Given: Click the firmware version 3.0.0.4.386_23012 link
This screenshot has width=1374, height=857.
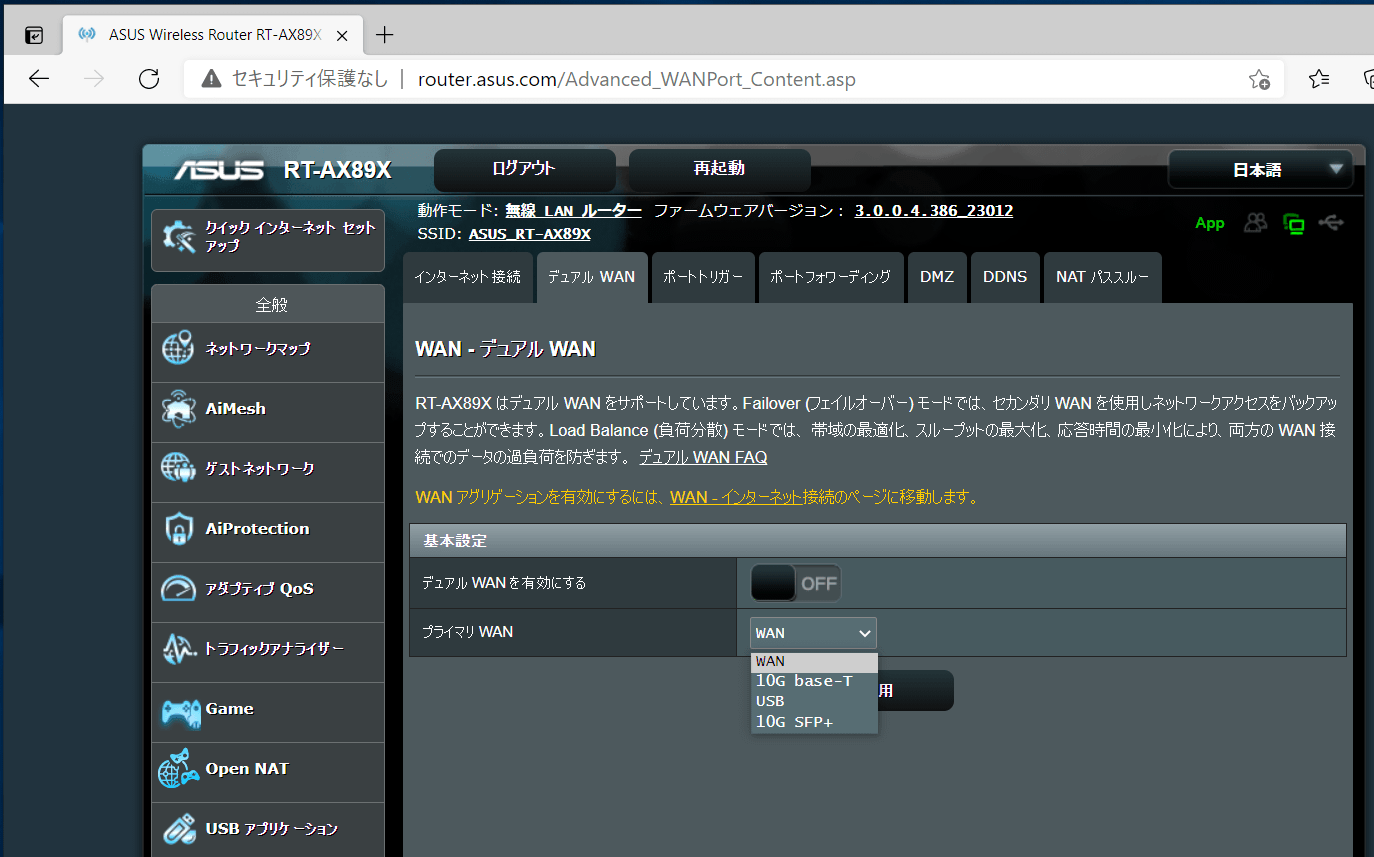Looking at the screenshot, I should click(x=934, y=211).
